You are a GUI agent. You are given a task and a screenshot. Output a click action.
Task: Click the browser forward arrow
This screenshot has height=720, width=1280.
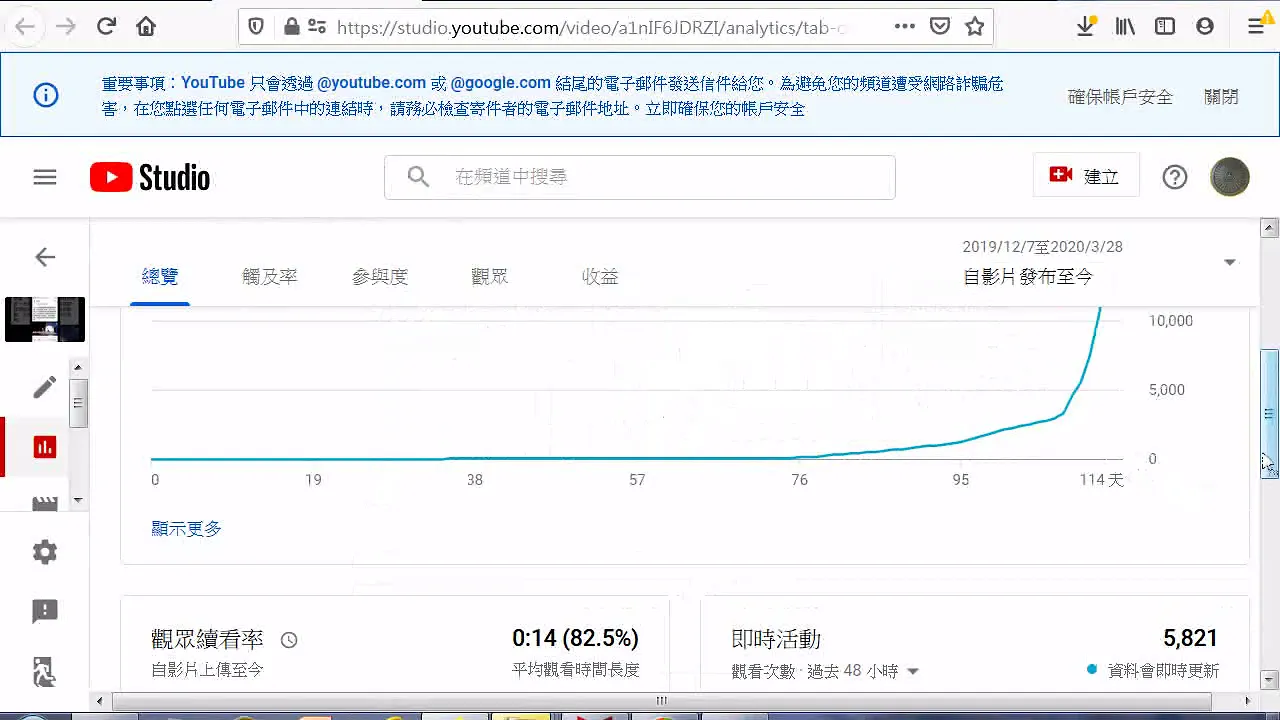click(66, 27)
